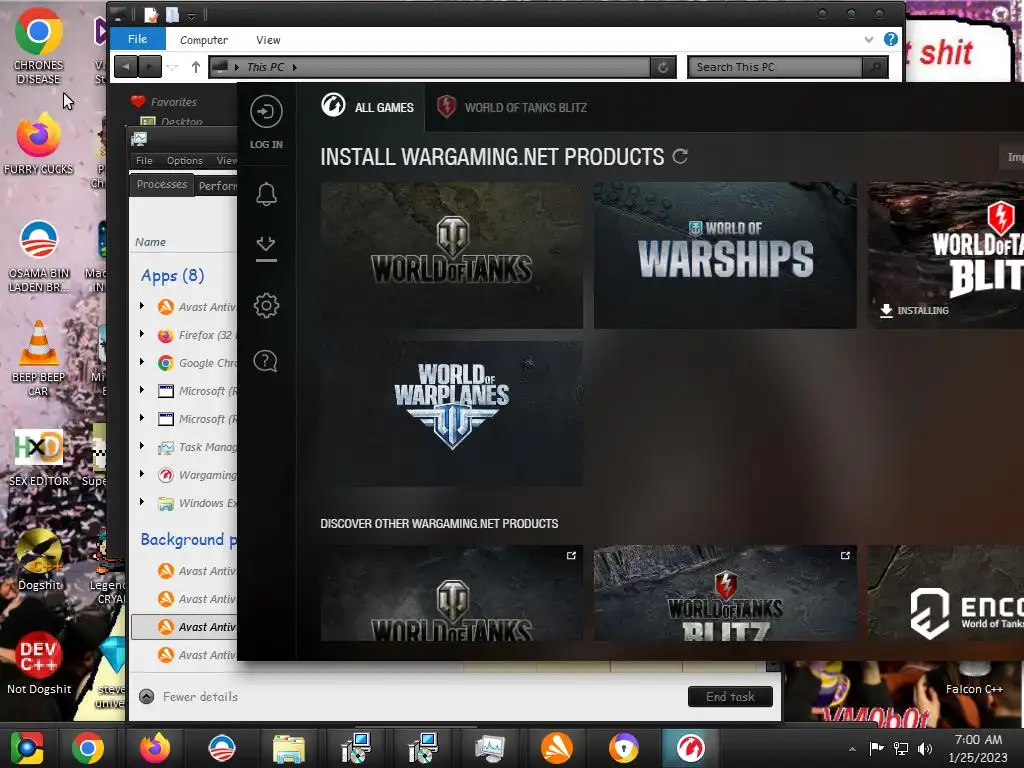Screen dimensions: 1024x768
Task: Open the settings gear in Wargaming launcher
Action: (266, 305)
